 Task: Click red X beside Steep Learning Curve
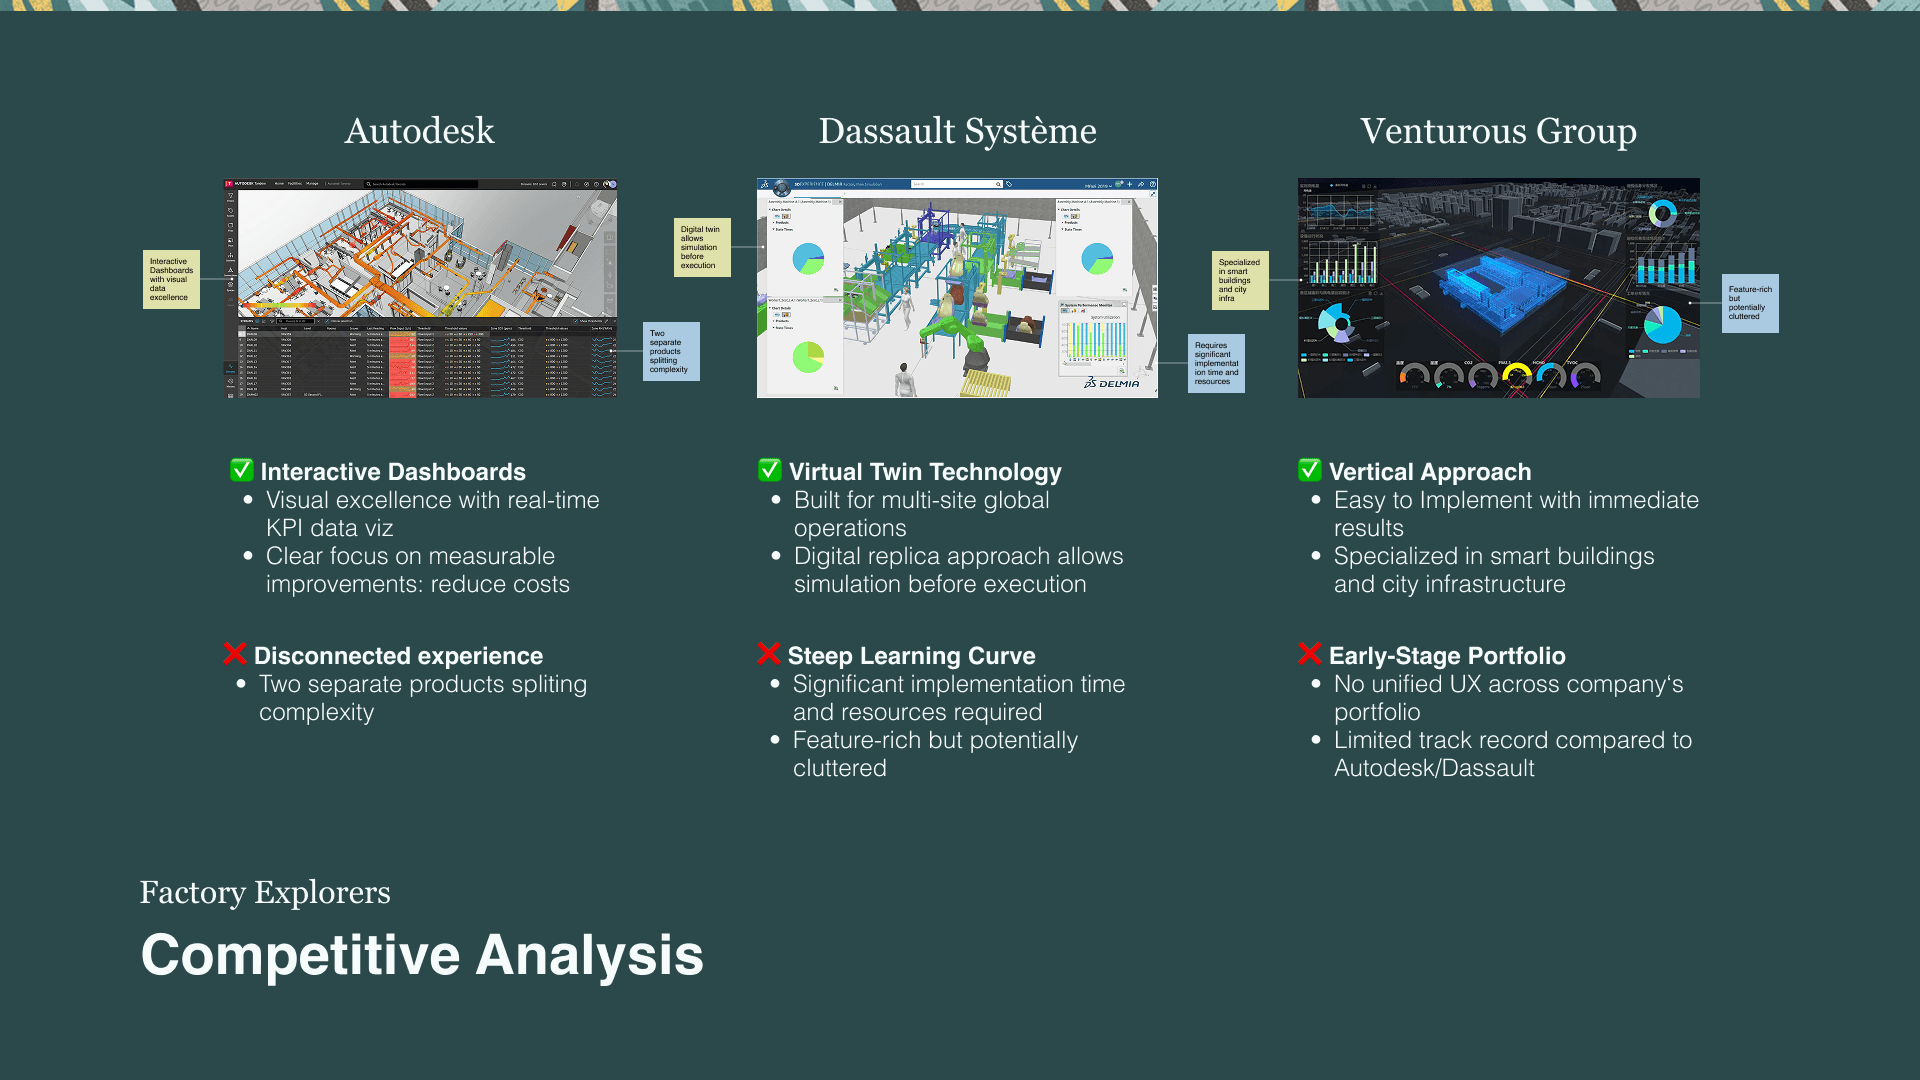[768, 654]
